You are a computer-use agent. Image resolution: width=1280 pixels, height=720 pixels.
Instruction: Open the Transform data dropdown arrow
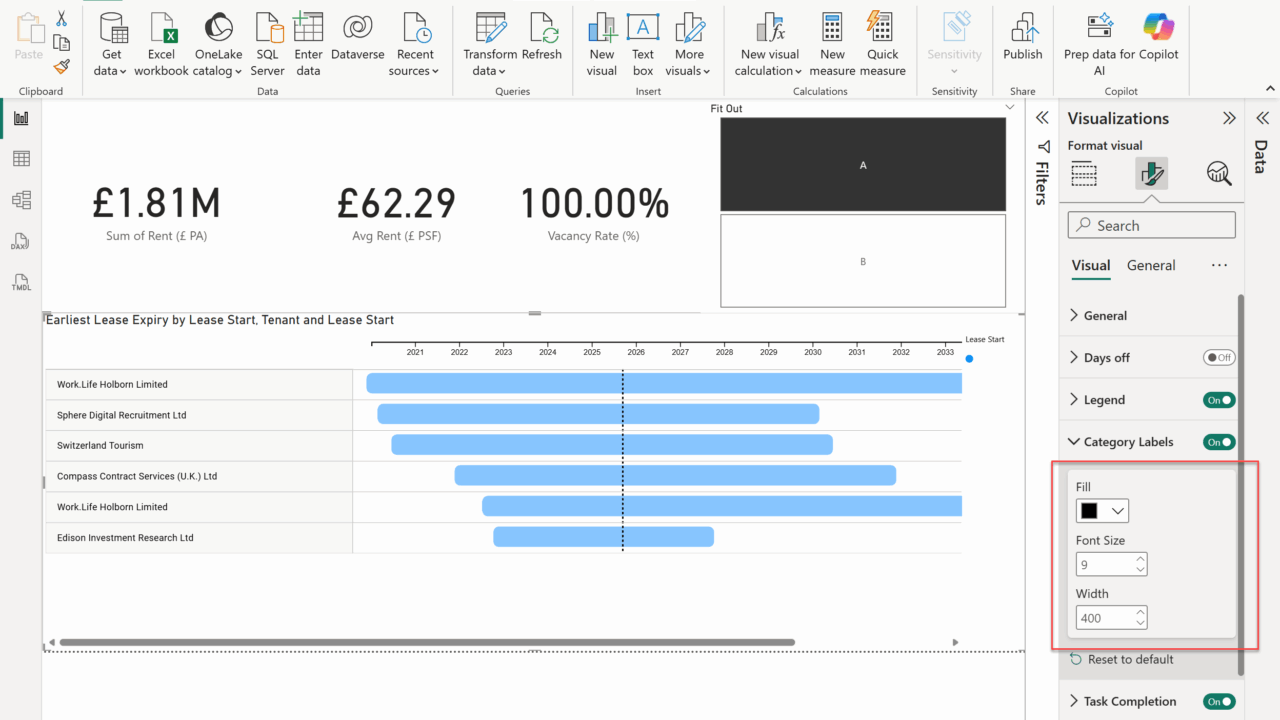(501, 72)
